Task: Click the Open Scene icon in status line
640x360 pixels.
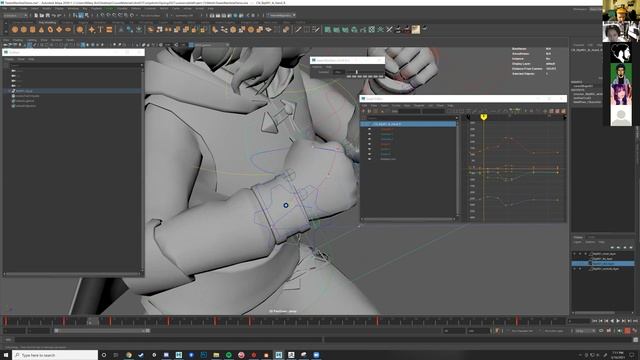Action: (42, 16)
